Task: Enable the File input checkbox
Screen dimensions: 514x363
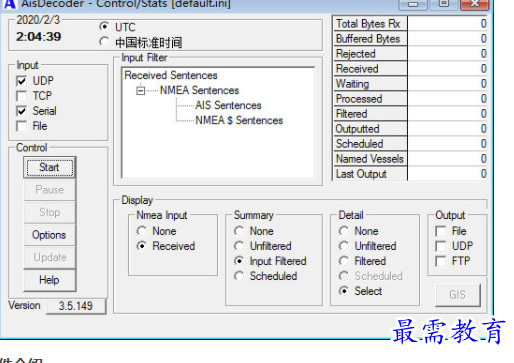Action: click(x=22, y=126)
